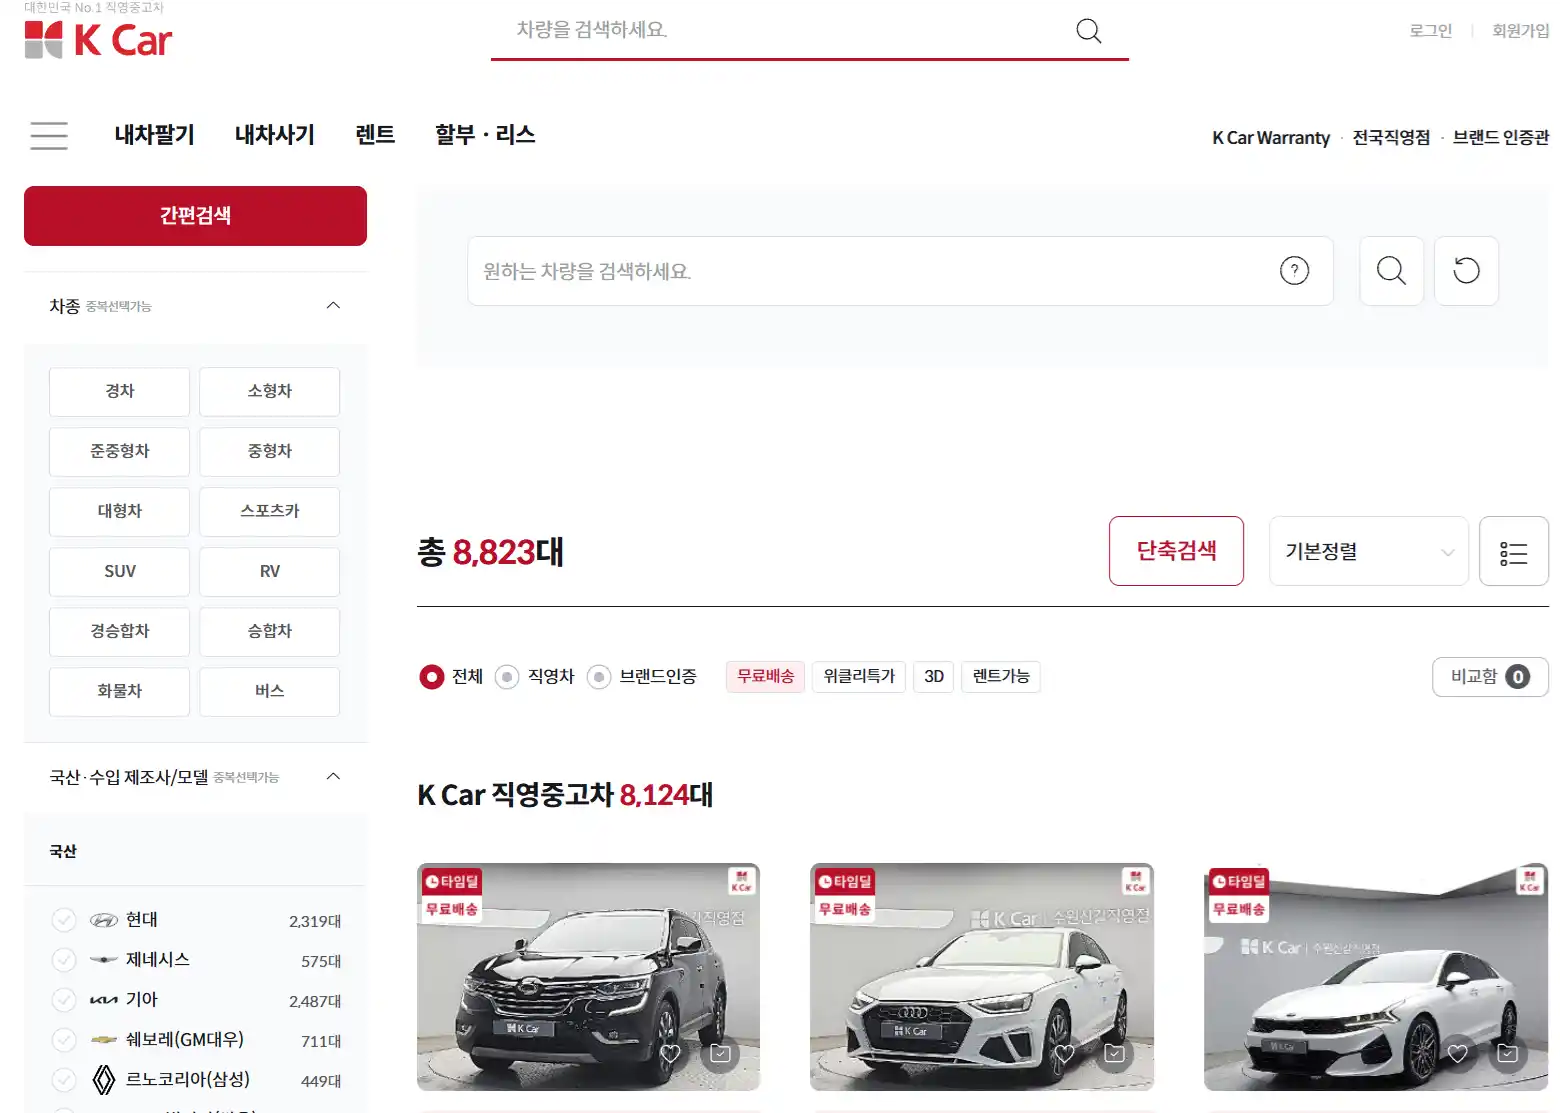Select the SUV car type

[119, 571]
